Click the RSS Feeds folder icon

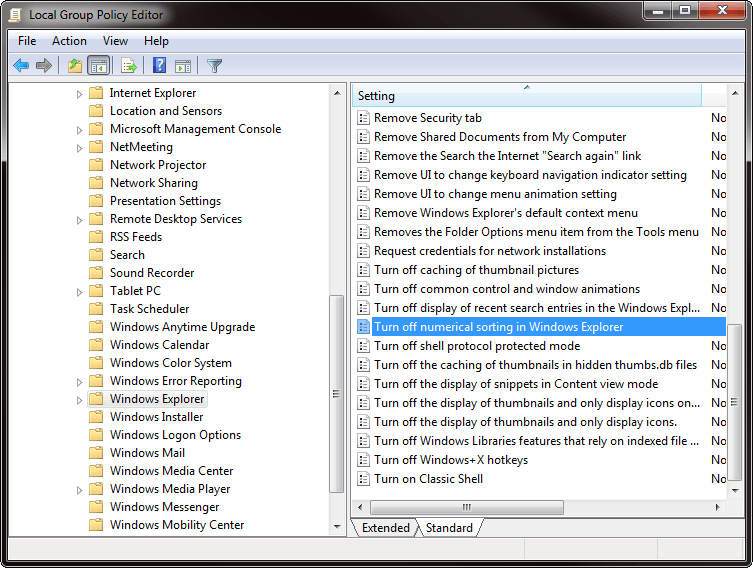point(96,237)
